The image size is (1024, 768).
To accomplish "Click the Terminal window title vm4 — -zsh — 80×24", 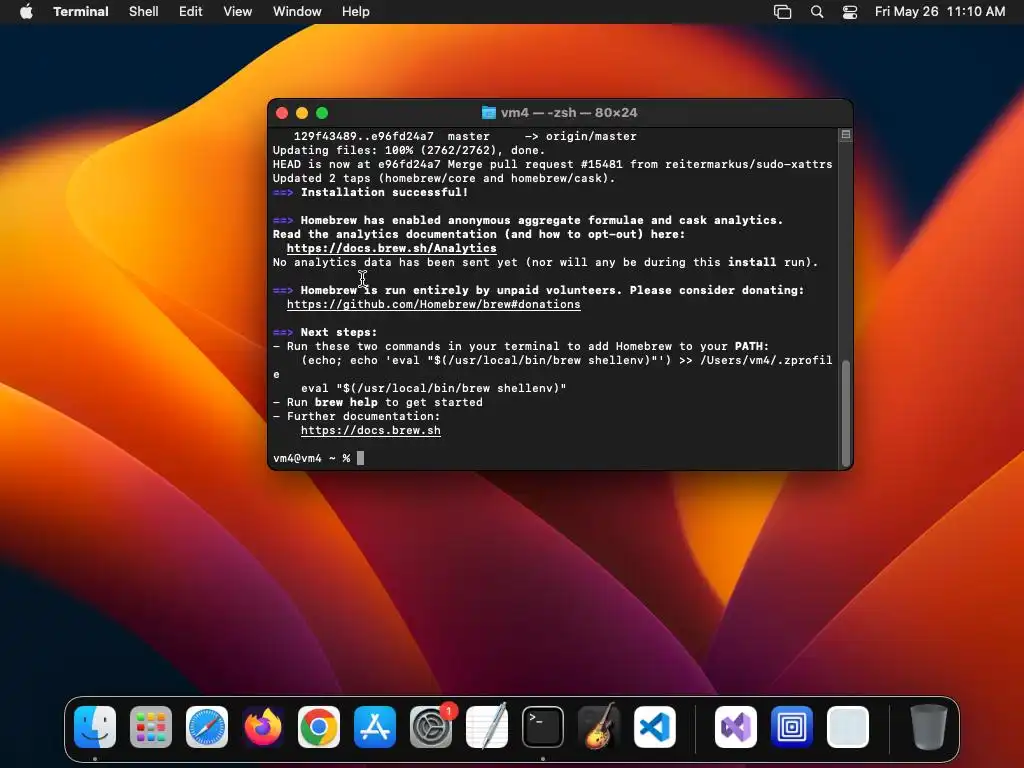I will pyautogui.click(x=568, y=112).
